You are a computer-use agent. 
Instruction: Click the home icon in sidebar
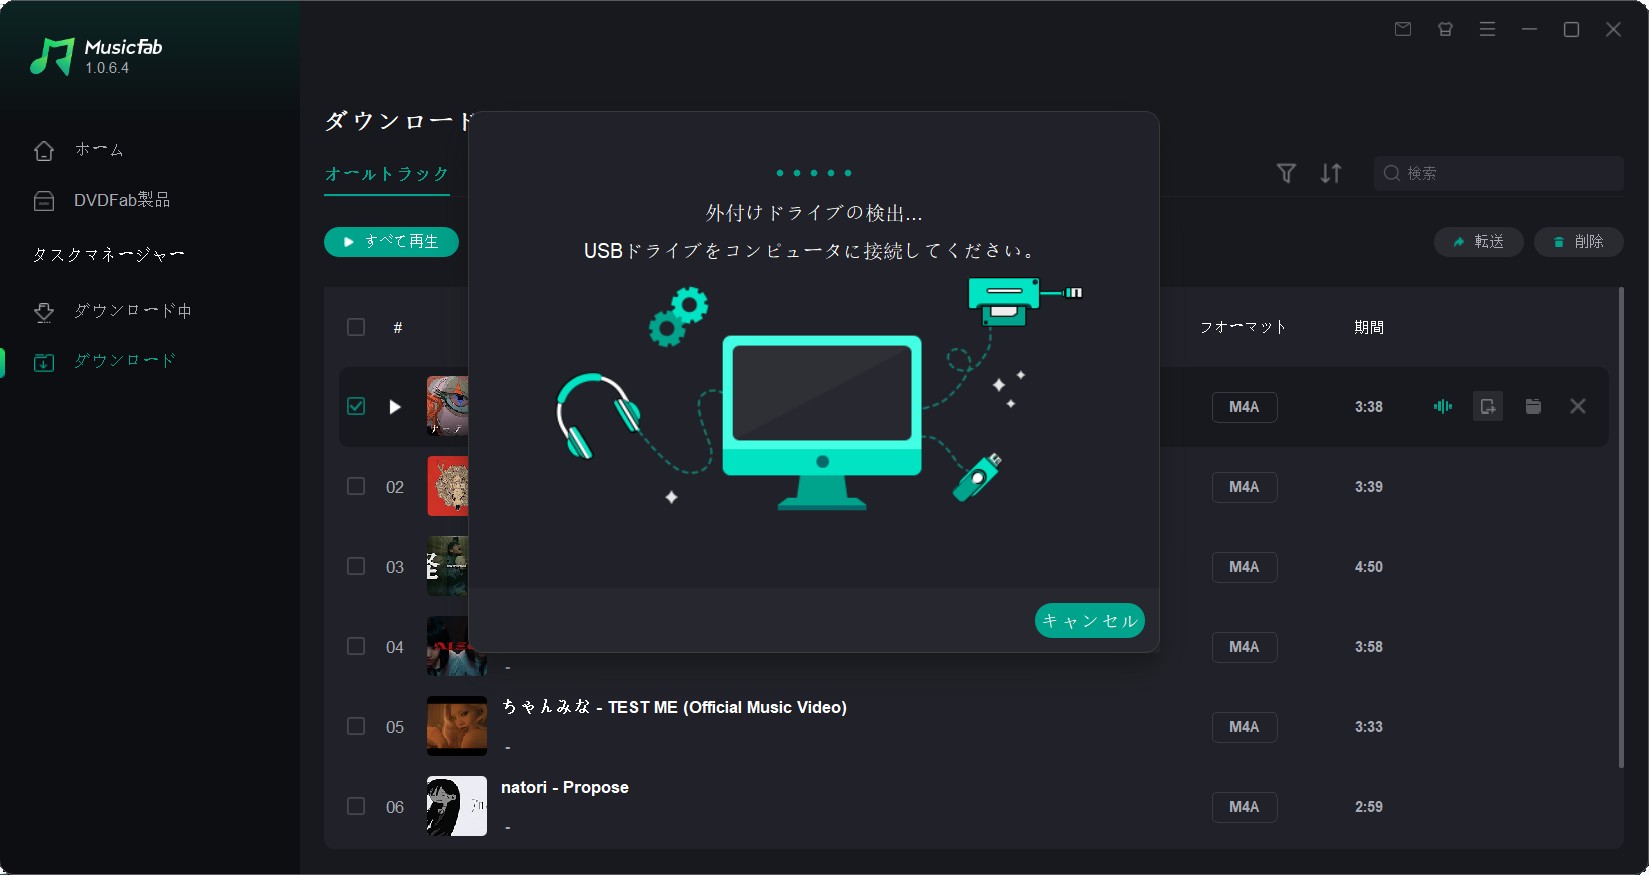click(44, 150)
